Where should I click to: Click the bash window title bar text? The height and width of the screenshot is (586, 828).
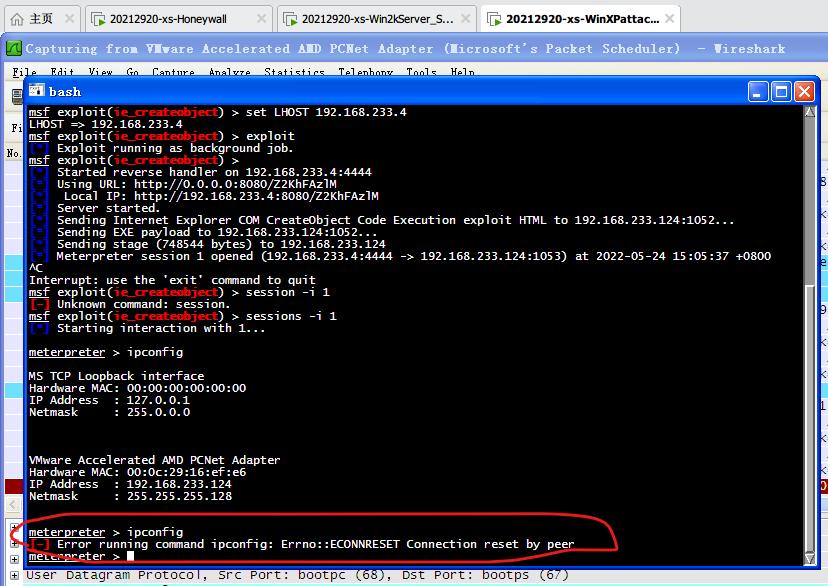click(x=65, y=92)
